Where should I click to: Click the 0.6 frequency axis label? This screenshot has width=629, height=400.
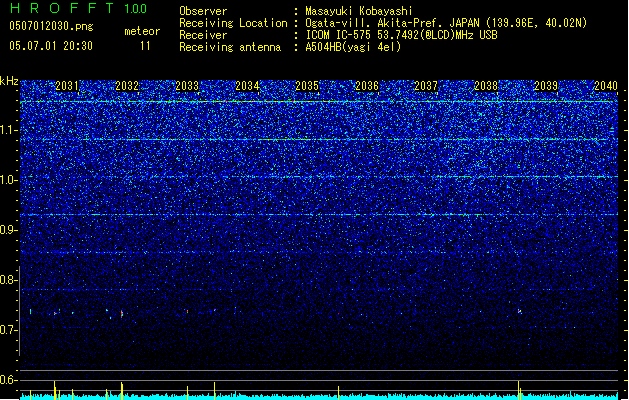point(8,380)
